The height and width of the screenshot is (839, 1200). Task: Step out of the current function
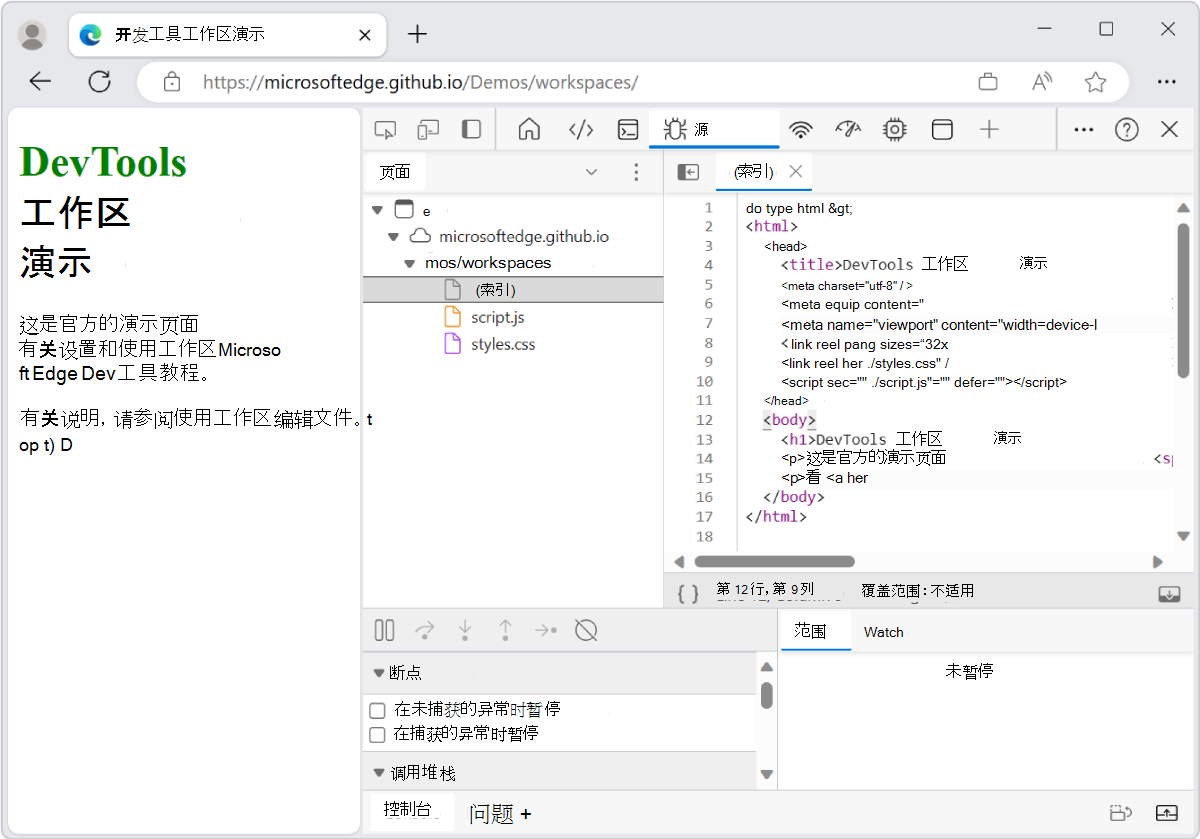[505, 630]
